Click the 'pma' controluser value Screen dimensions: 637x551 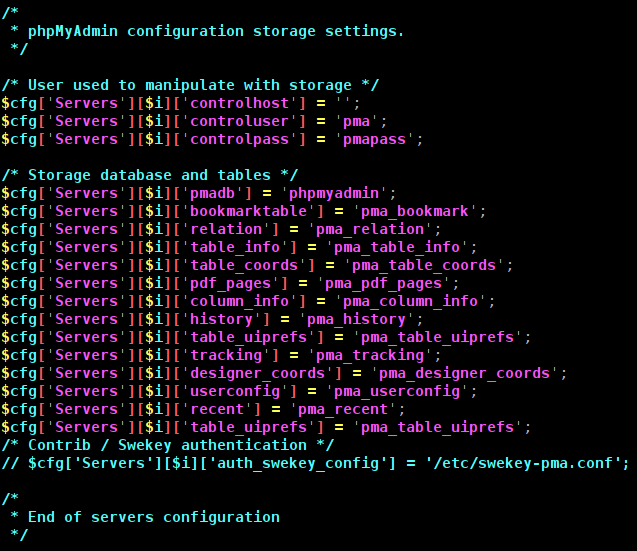(356, 121)
